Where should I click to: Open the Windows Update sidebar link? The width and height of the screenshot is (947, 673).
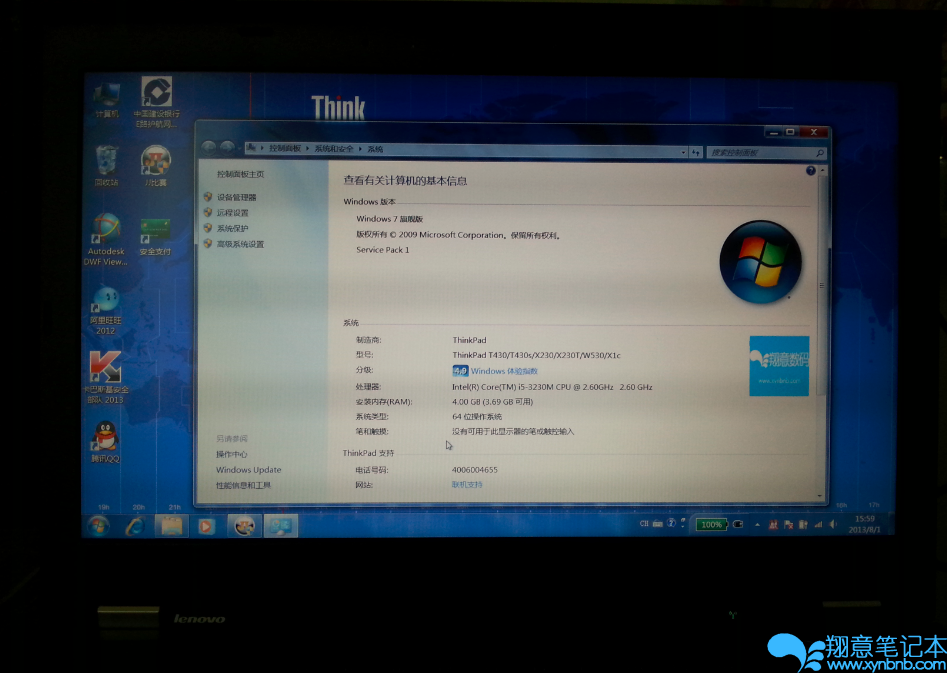click(x=248, y=469)
